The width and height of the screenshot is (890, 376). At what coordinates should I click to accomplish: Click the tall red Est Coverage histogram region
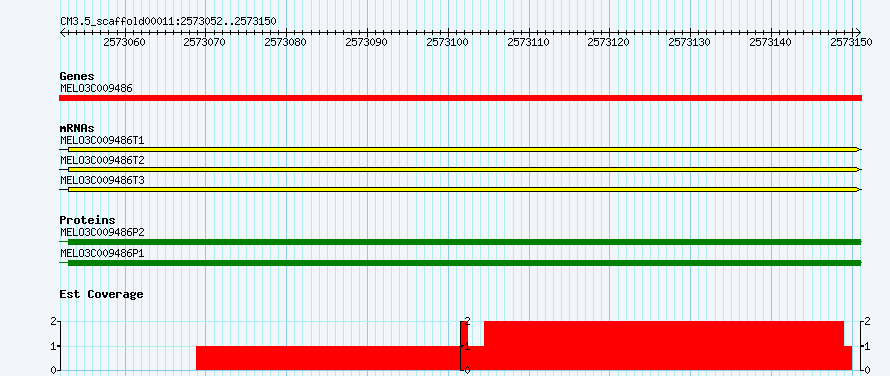[664, 345]
